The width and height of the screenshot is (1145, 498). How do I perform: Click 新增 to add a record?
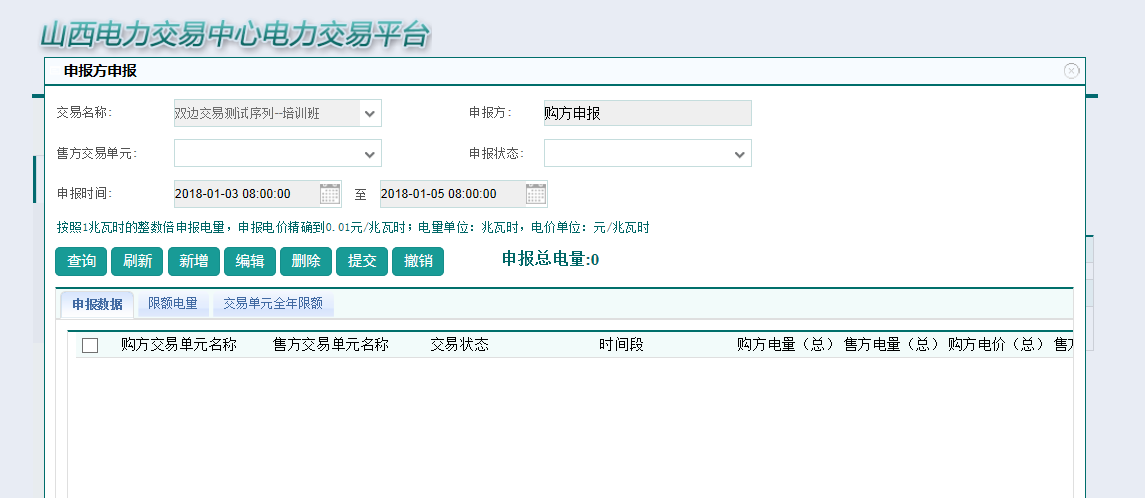tap(194, 262)
